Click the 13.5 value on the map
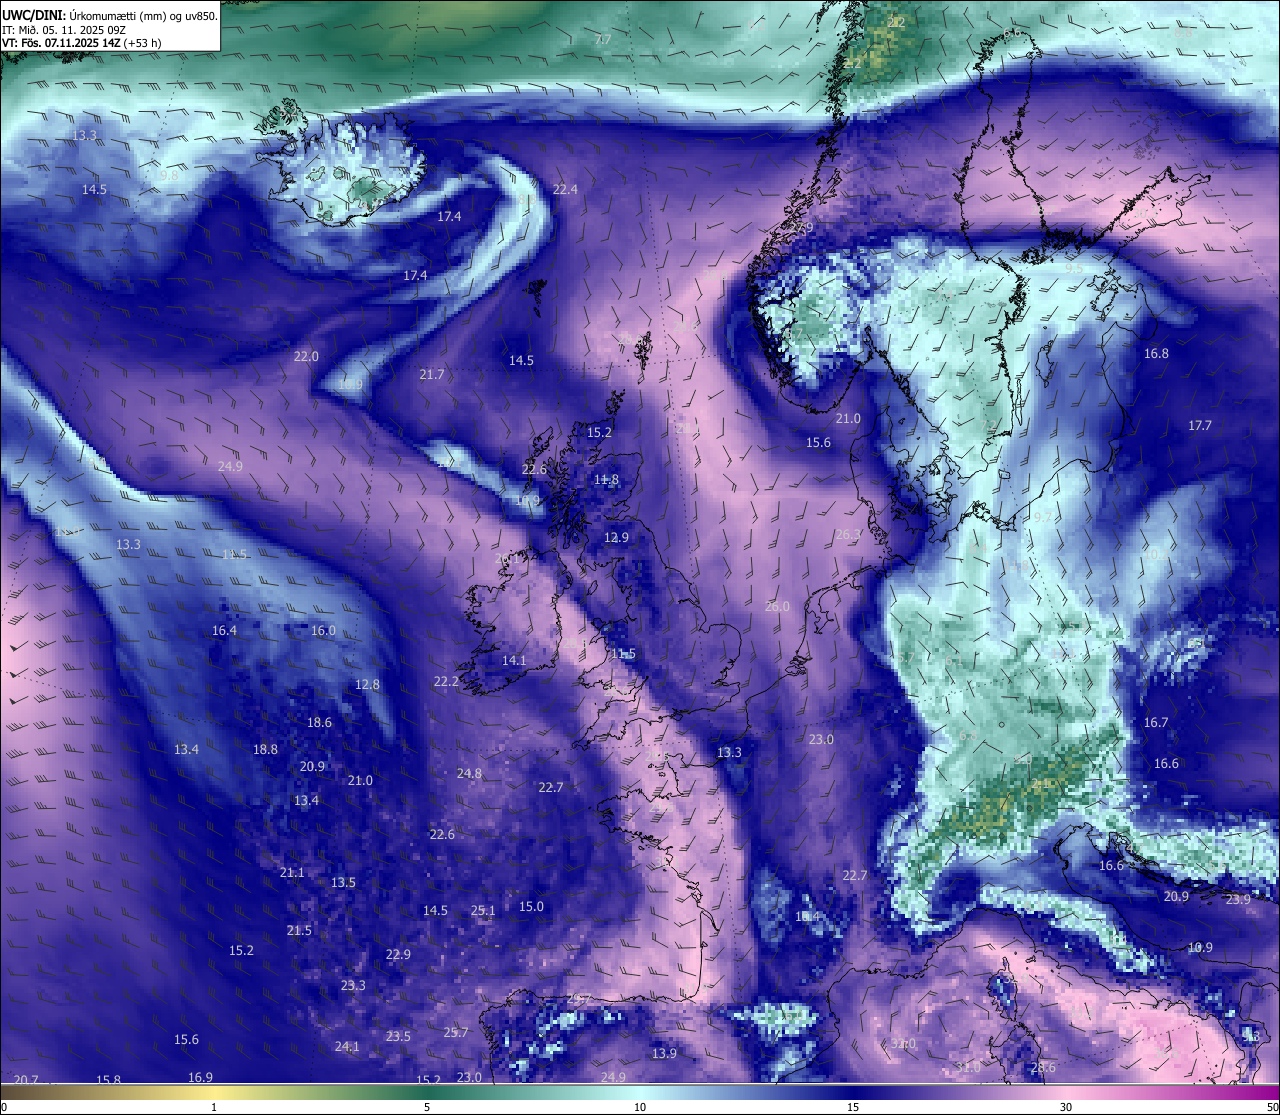 click(343, 882)
